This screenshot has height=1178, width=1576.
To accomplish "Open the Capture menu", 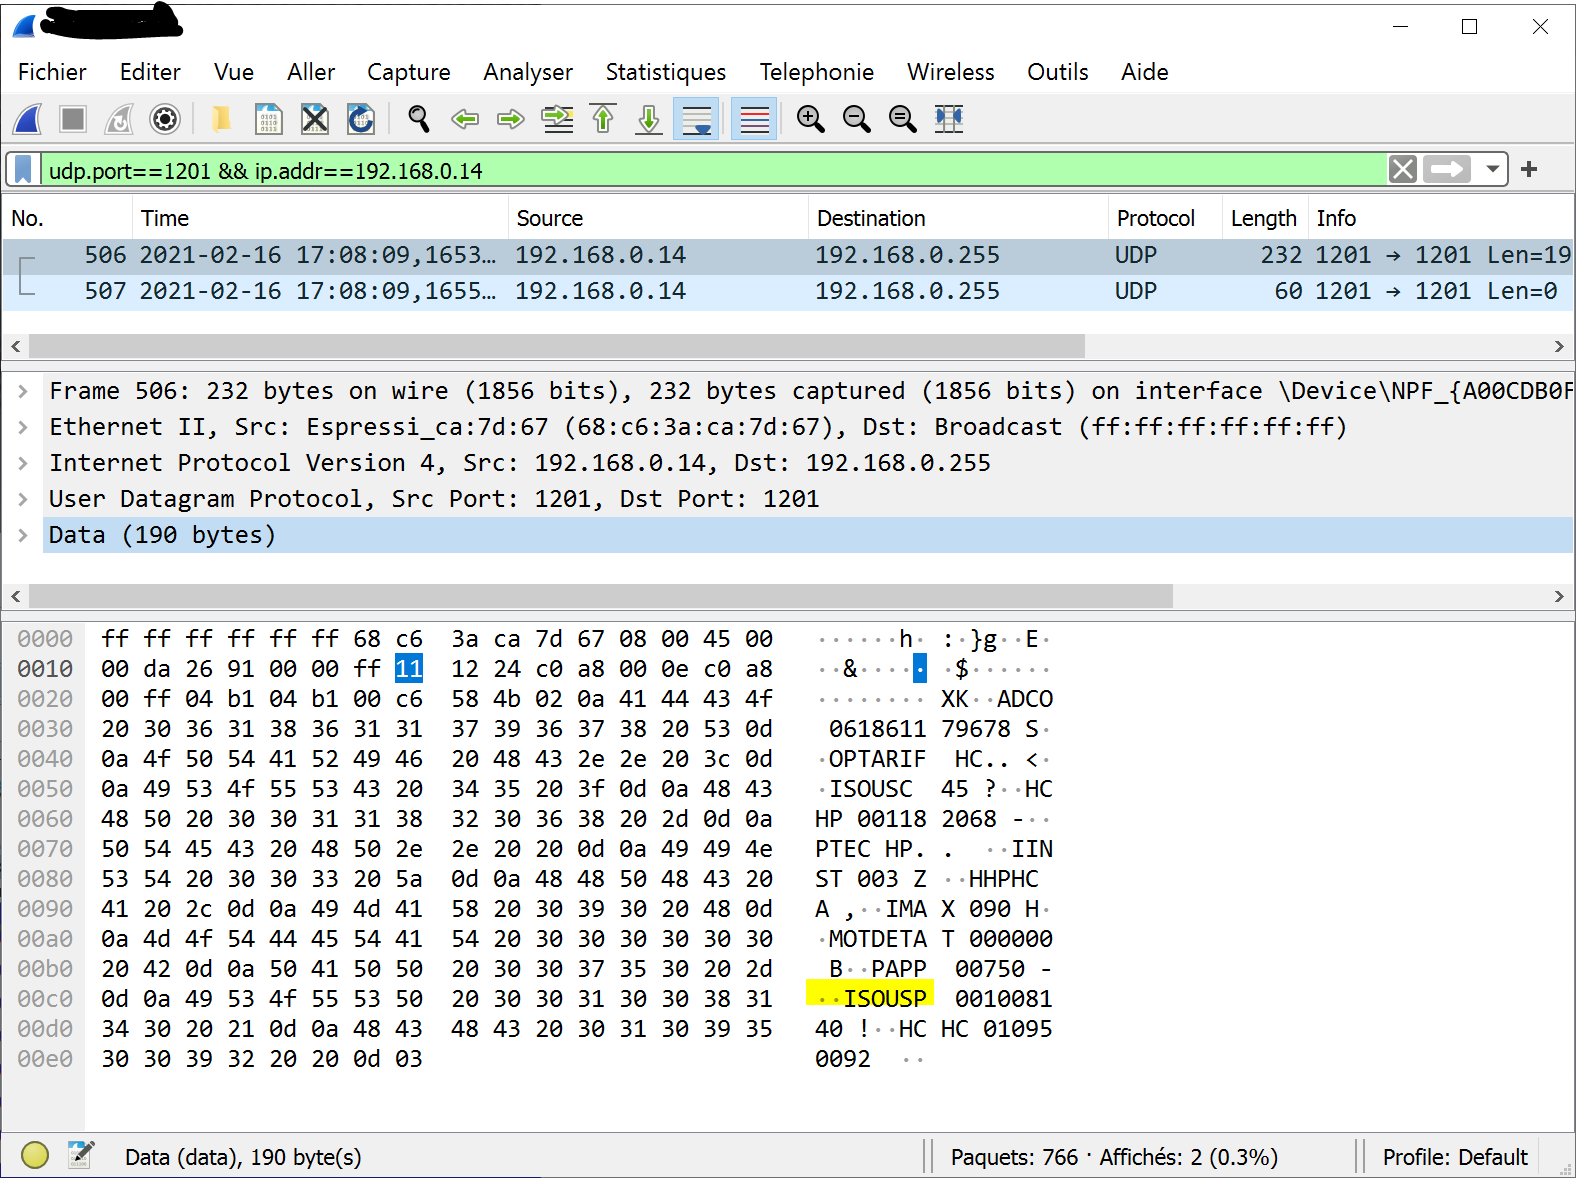I will (408, 72).
